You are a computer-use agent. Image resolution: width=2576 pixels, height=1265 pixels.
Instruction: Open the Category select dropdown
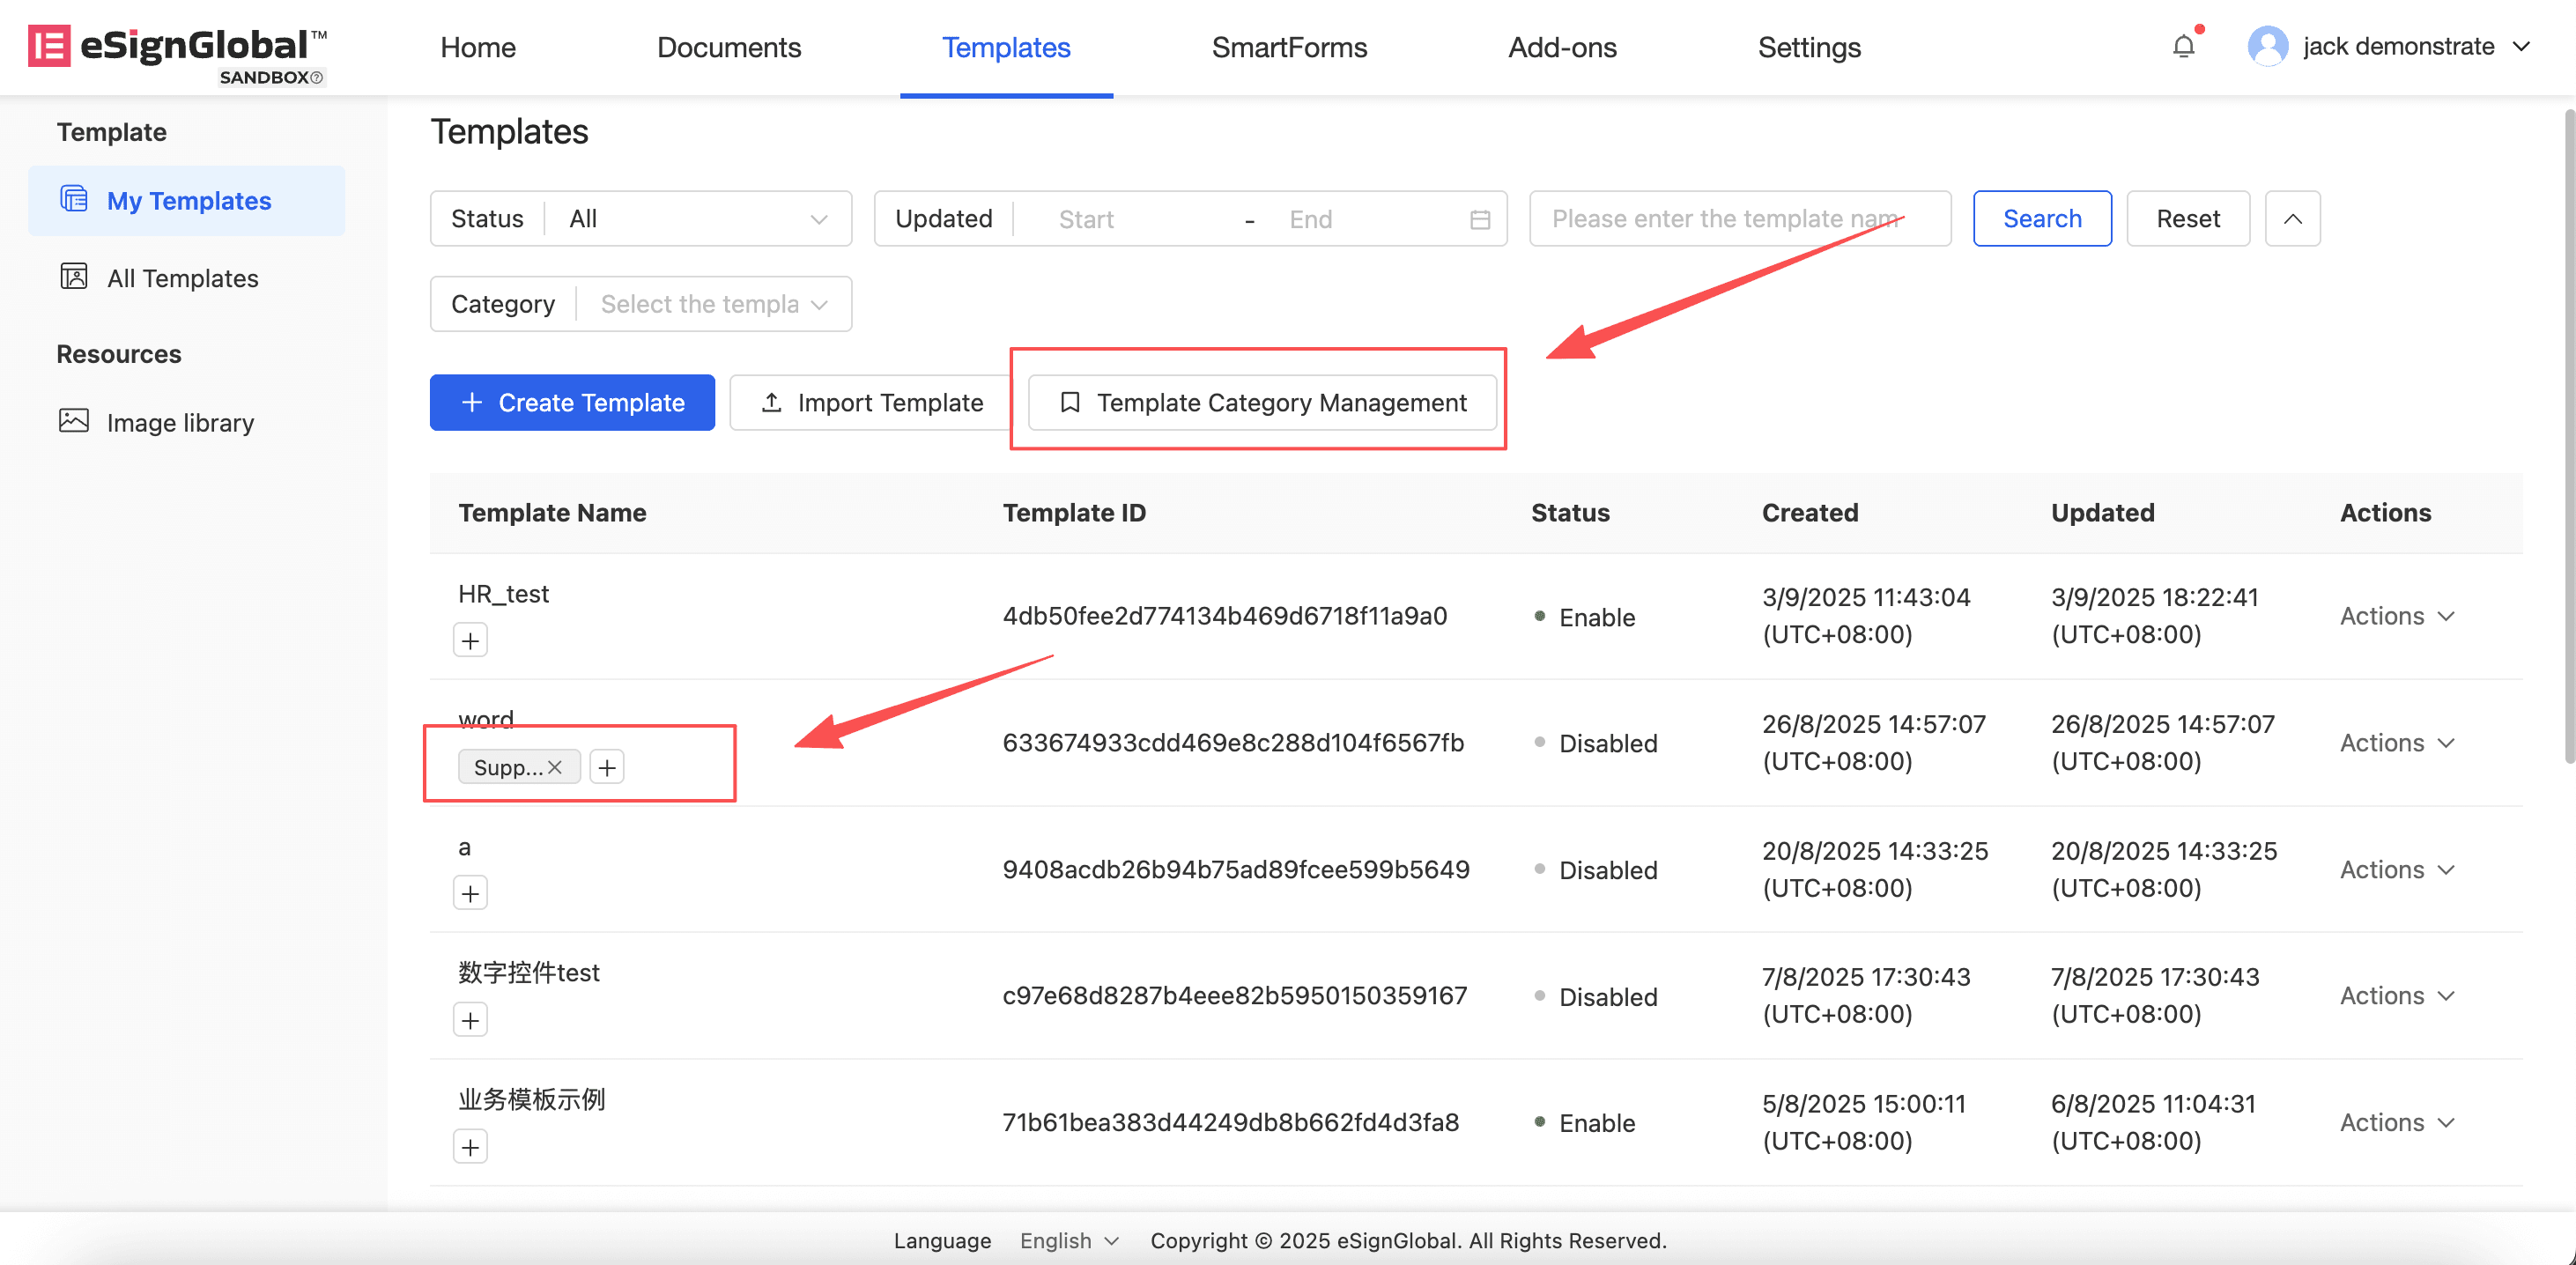tap(714, 304)
